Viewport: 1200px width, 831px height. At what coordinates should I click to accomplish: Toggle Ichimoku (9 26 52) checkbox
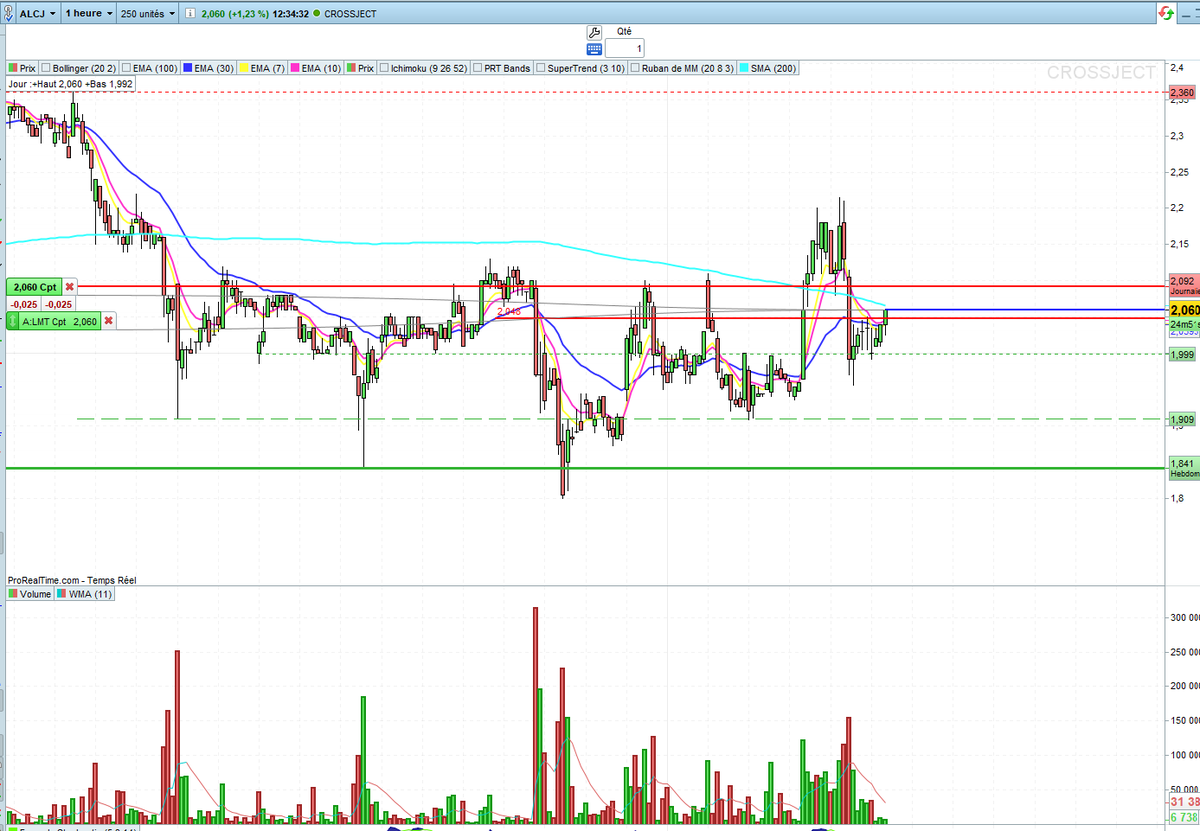pos(384,68)
